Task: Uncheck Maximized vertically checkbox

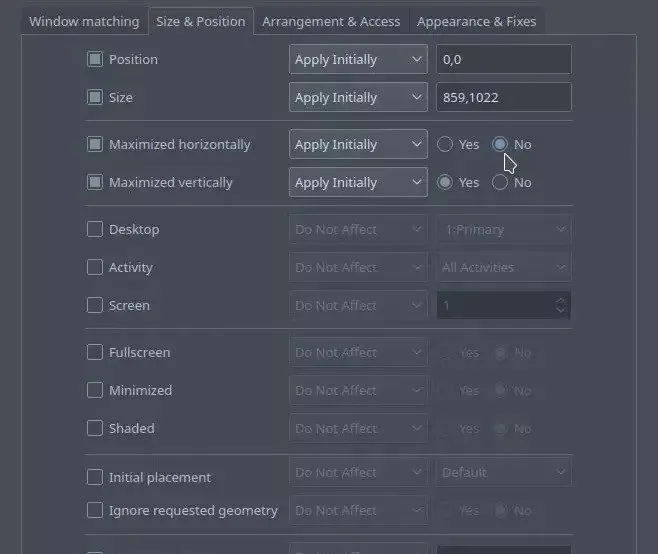Action: (x=95, y=183)
